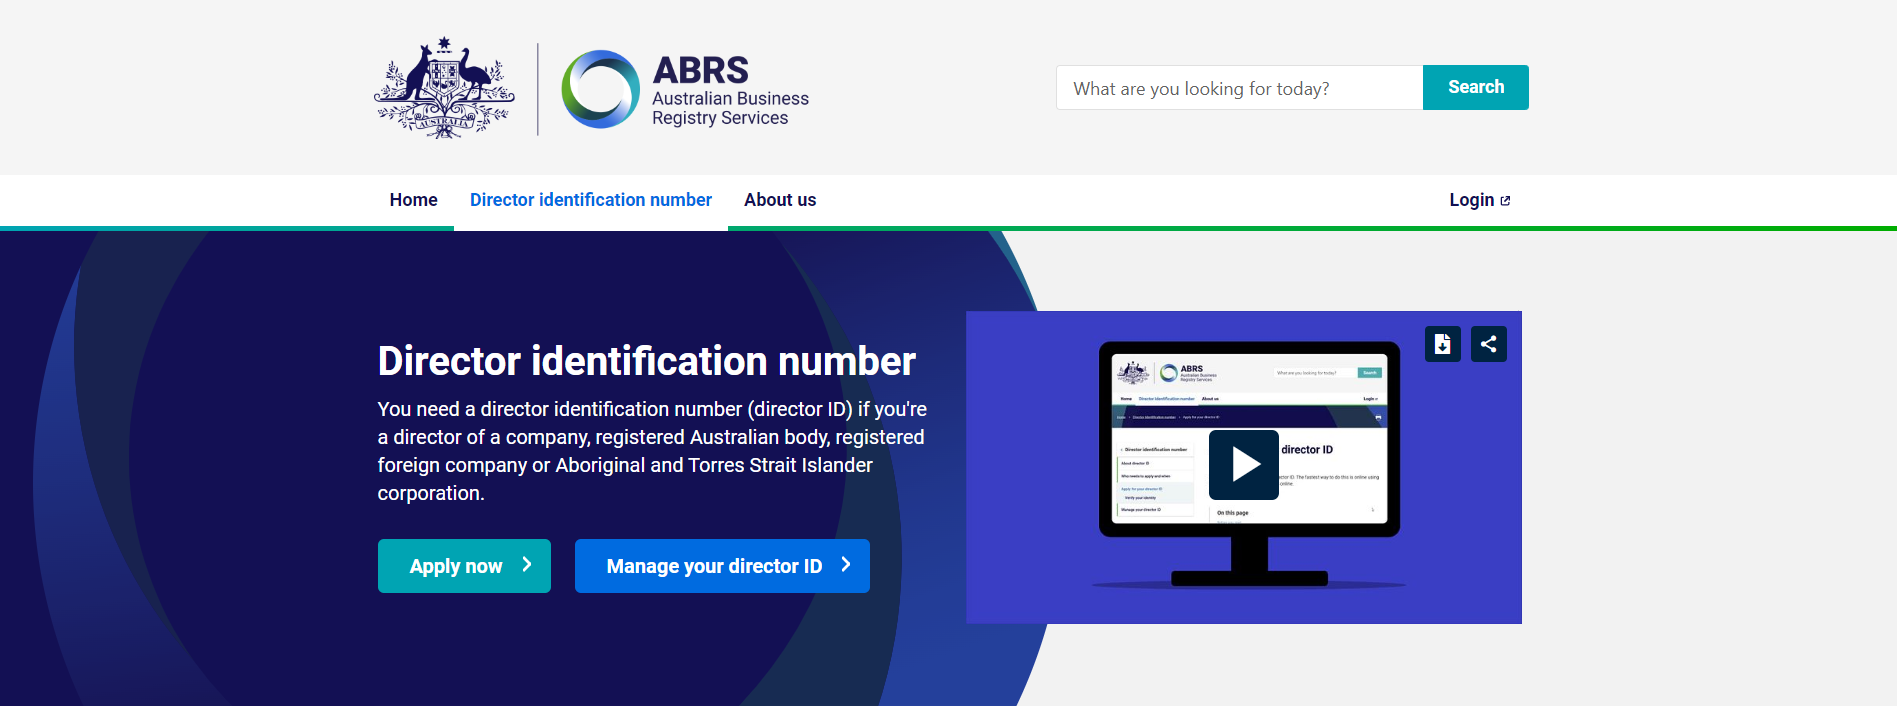Image resolution: width=1897 pixels, height=706 pixels.
Task: Click the share video icon
Action: point(1489,344)
